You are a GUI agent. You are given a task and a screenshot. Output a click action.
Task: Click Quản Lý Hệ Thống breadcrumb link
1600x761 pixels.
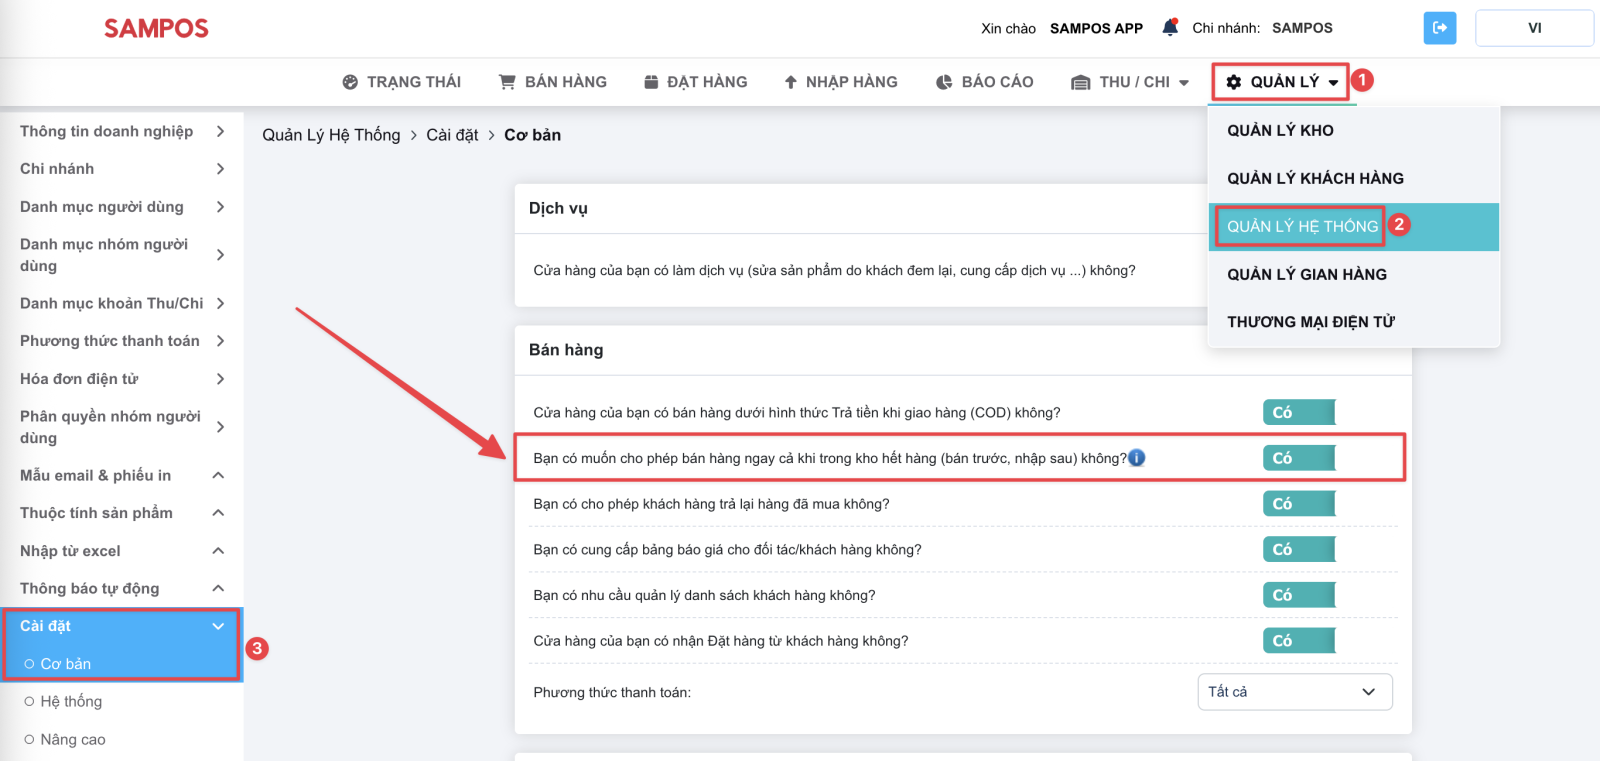(331, 135)
